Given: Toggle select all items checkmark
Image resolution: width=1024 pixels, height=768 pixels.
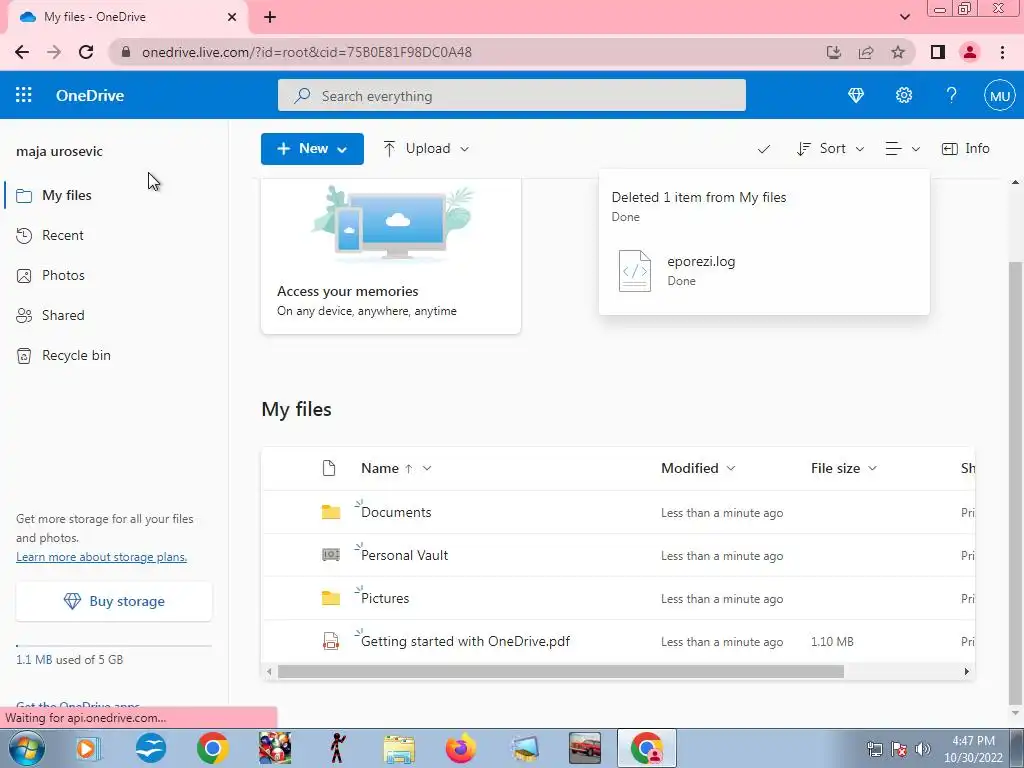Looking at the screenshot, I should click(763, 150).
